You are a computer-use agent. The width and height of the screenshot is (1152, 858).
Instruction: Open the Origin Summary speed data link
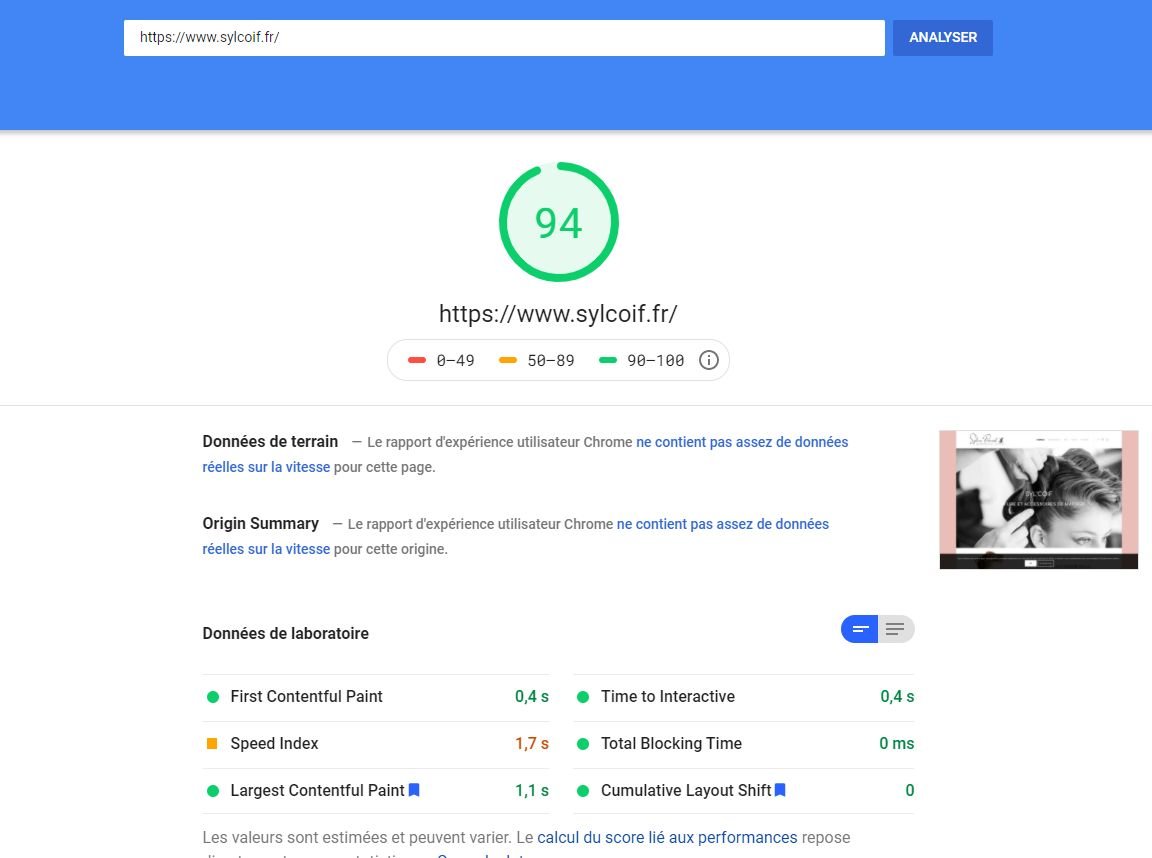coord(721,523)
